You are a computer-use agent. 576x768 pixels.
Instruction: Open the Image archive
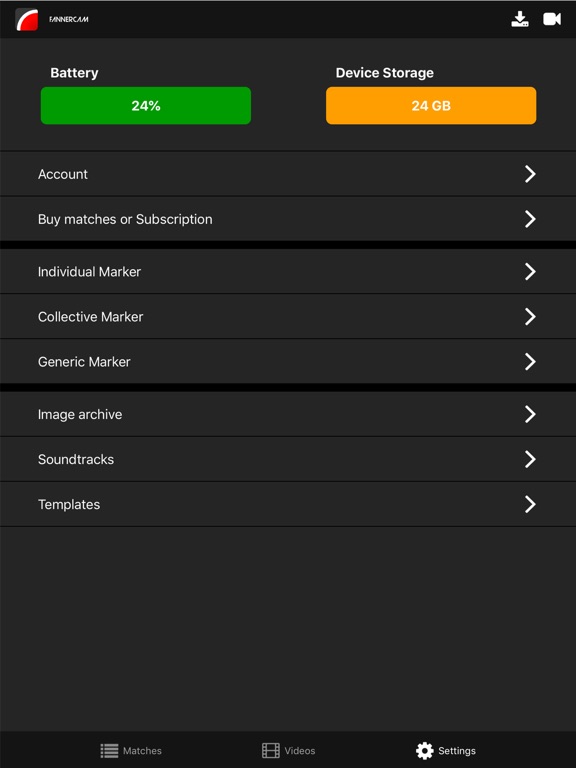(288, 414)
